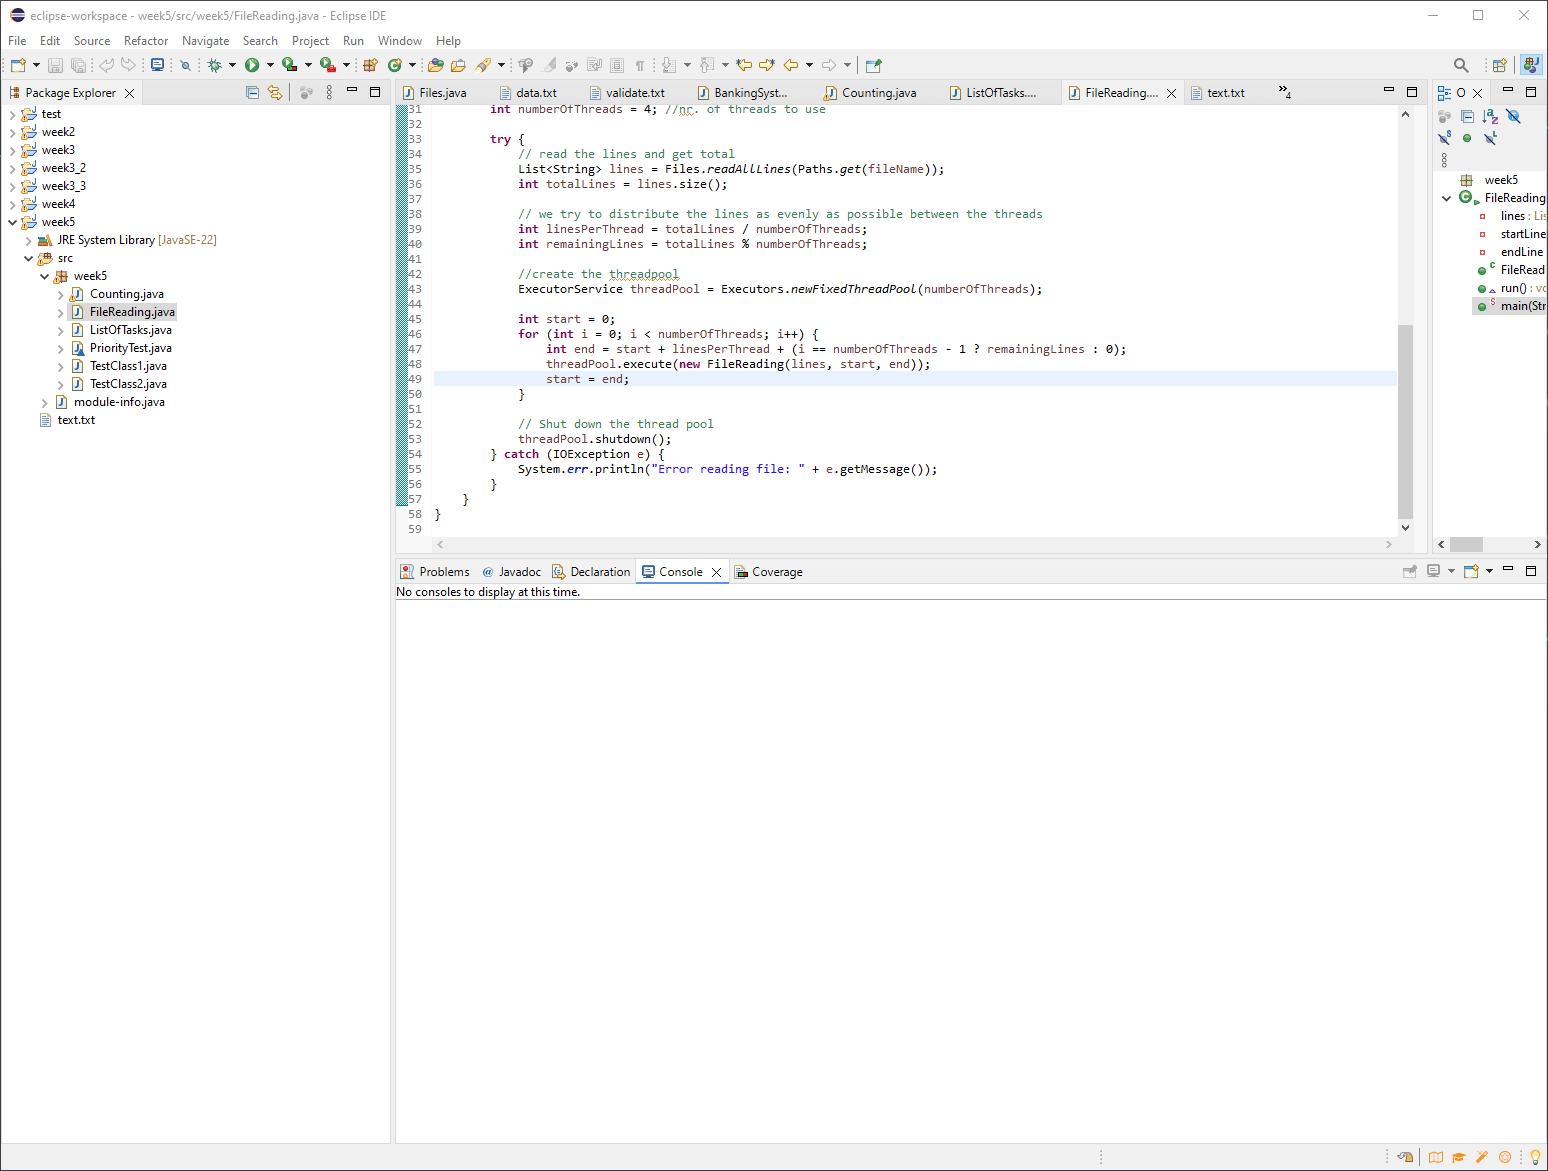Toggle Sort alphabetically in Outline view
This screenshot has width=1548, height=1171.
1490,117
